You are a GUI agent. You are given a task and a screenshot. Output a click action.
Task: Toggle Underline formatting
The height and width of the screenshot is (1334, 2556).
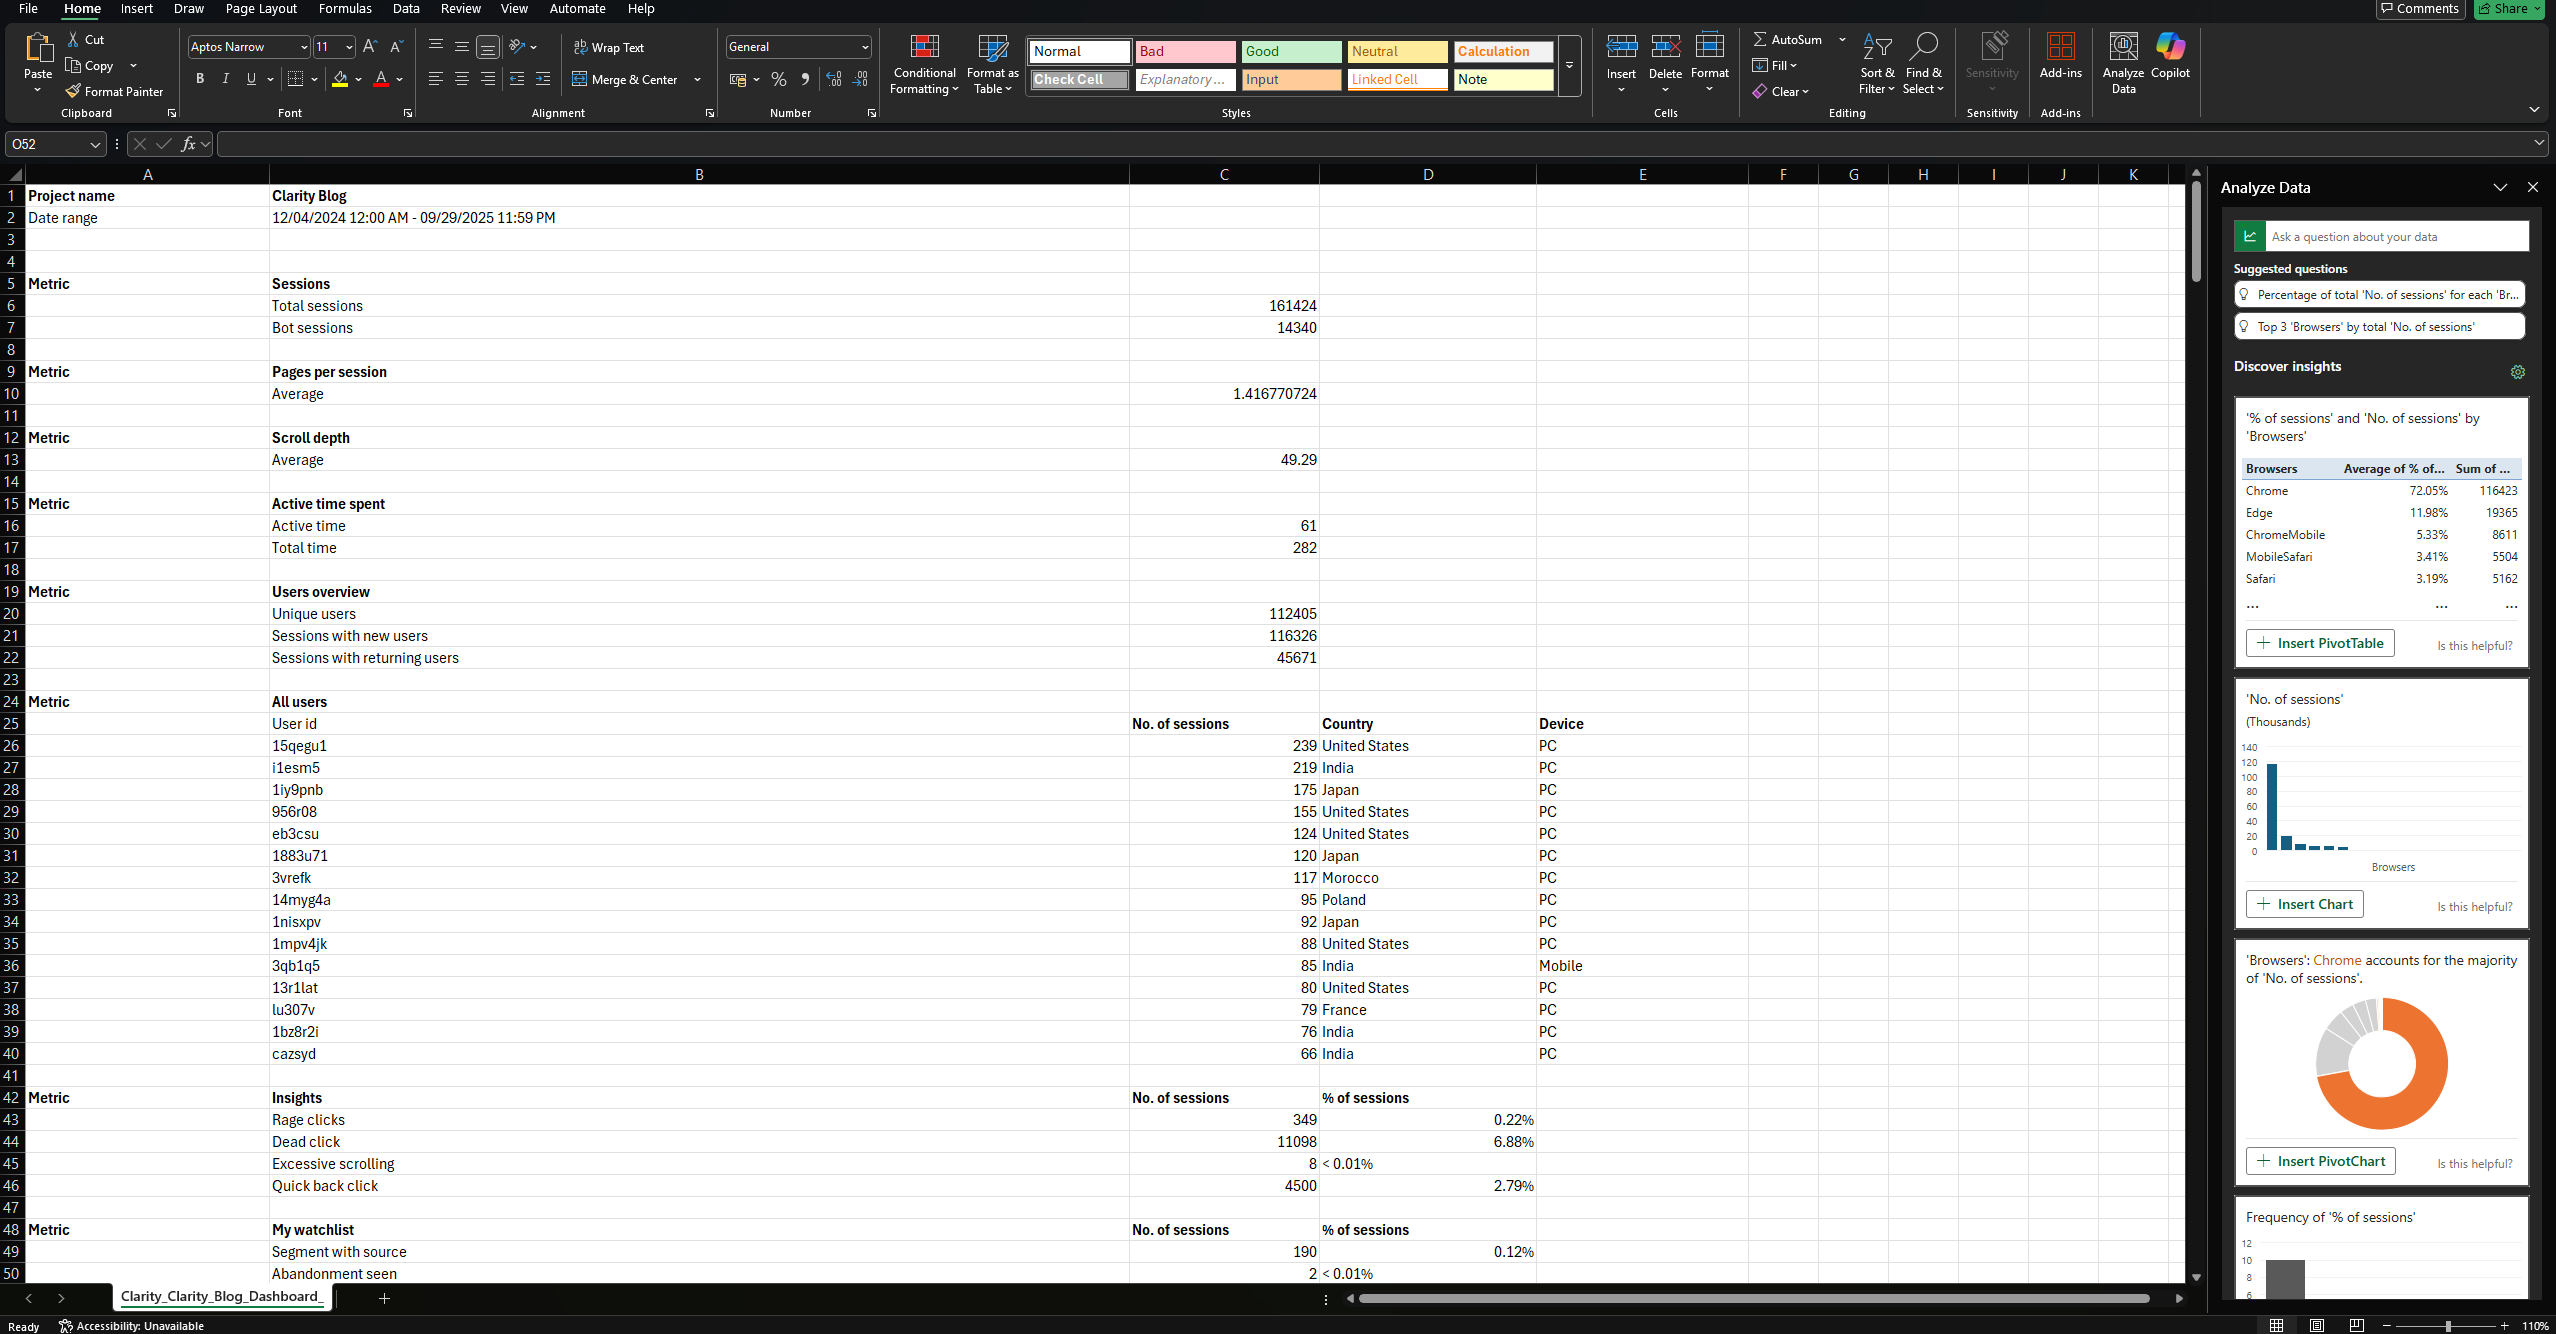point(251,79)
